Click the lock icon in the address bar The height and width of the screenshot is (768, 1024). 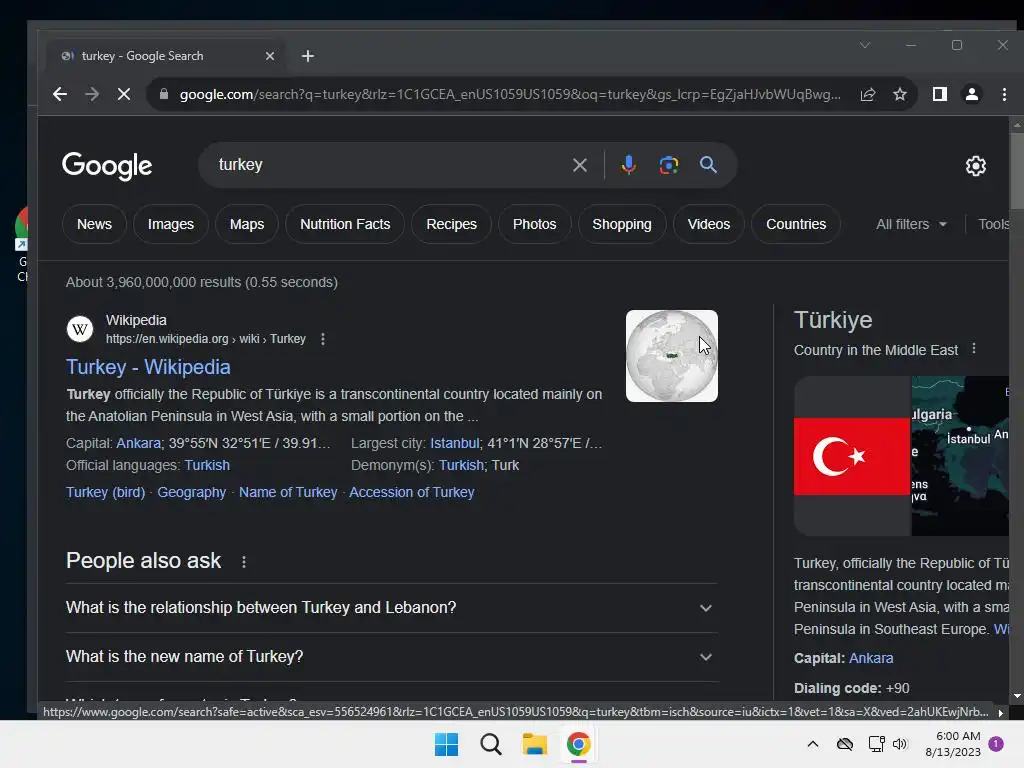click(164, 94)
